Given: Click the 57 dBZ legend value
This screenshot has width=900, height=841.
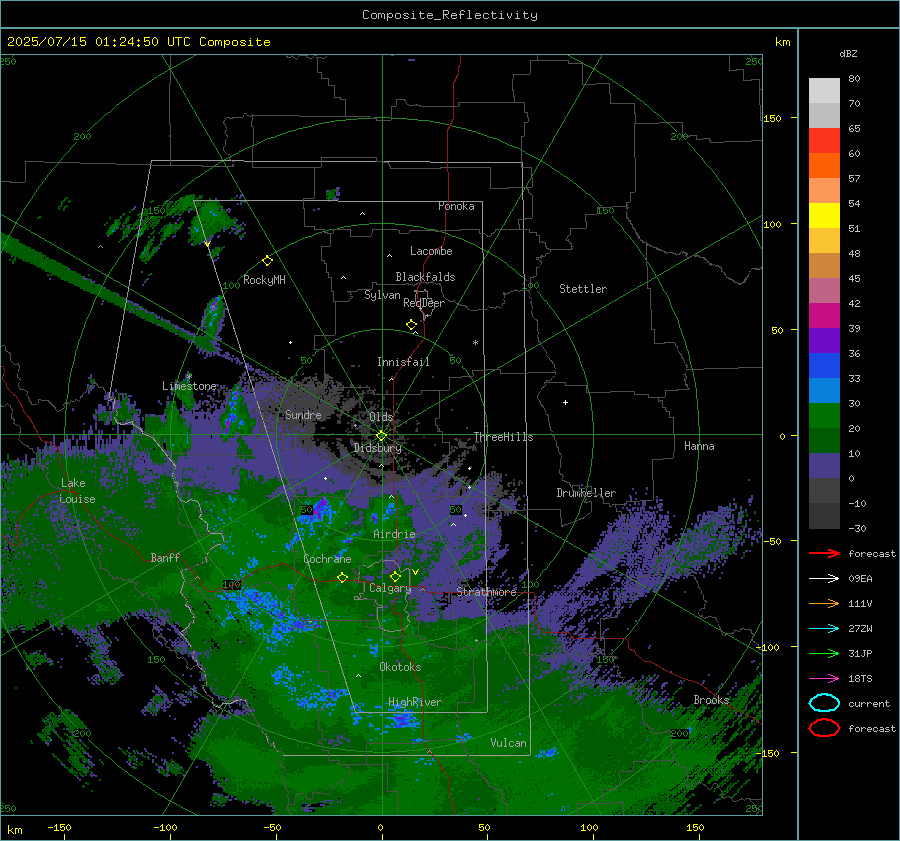Looking at the screenshot, I should [x=854, y=179].
